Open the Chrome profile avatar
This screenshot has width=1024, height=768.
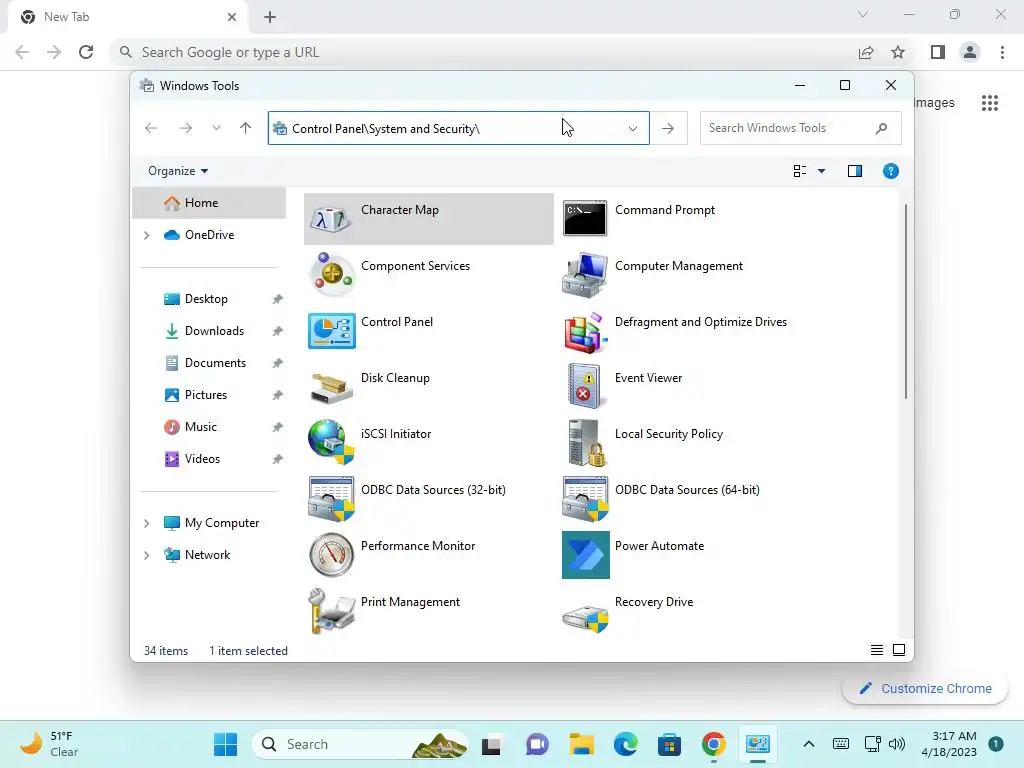(970, 52)
